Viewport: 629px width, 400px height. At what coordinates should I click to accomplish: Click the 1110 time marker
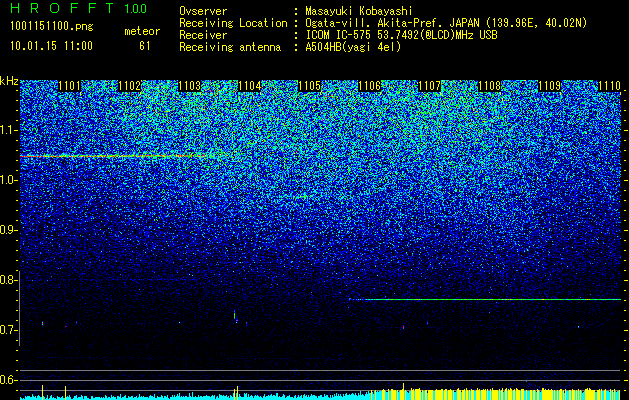(x=610, y=86)
